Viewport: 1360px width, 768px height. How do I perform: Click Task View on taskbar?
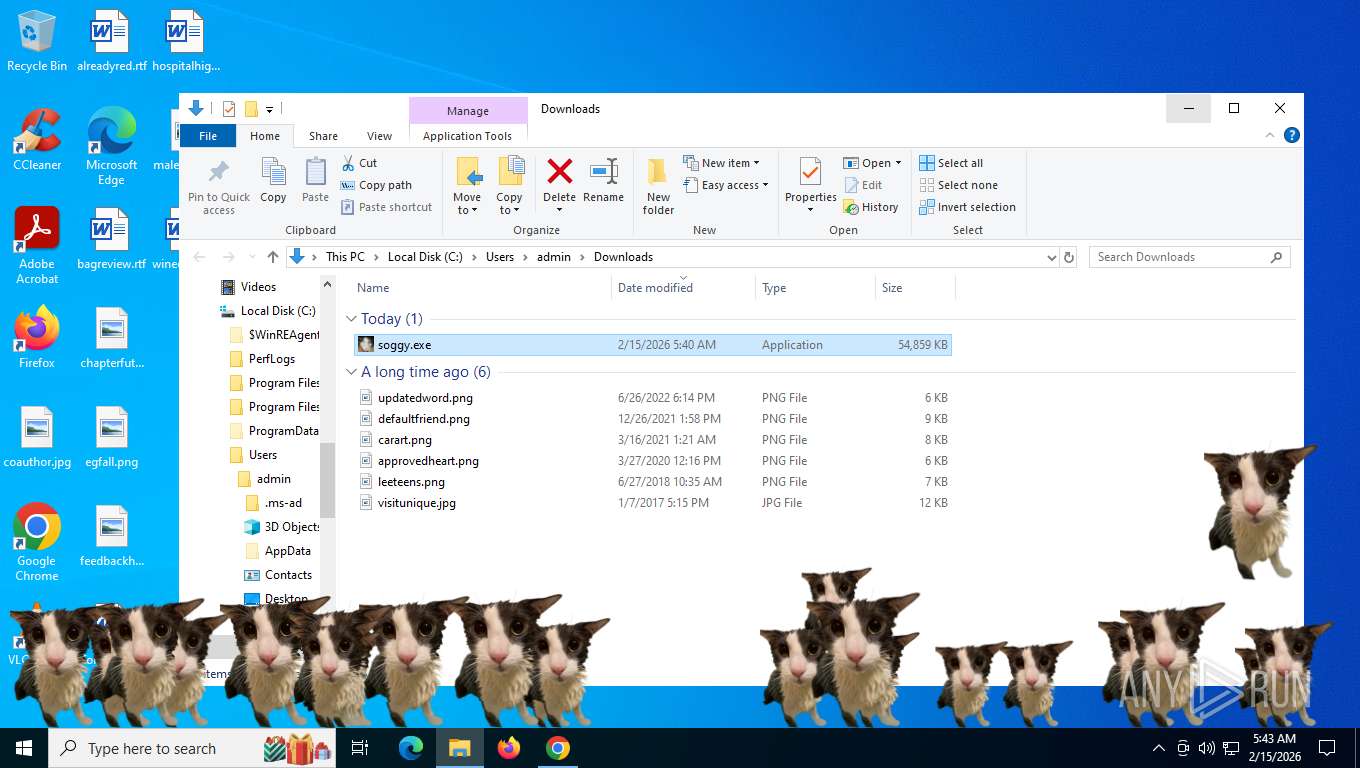tap(360, 748)
